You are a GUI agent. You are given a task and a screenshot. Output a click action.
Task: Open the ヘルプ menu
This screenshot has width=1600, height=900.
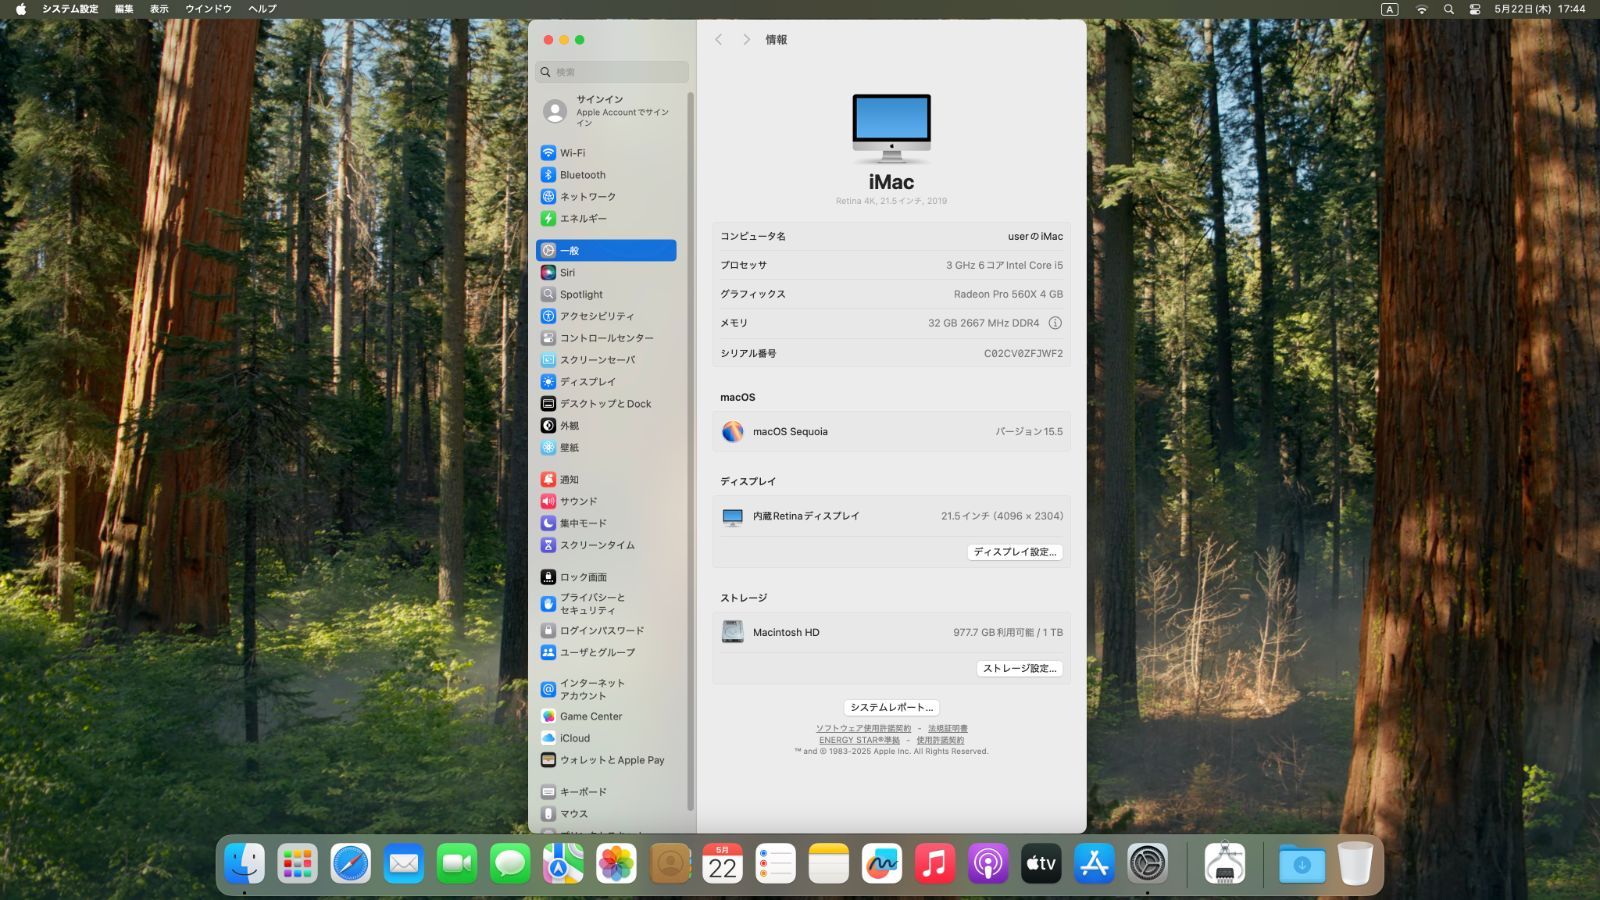tap(262, 9)
